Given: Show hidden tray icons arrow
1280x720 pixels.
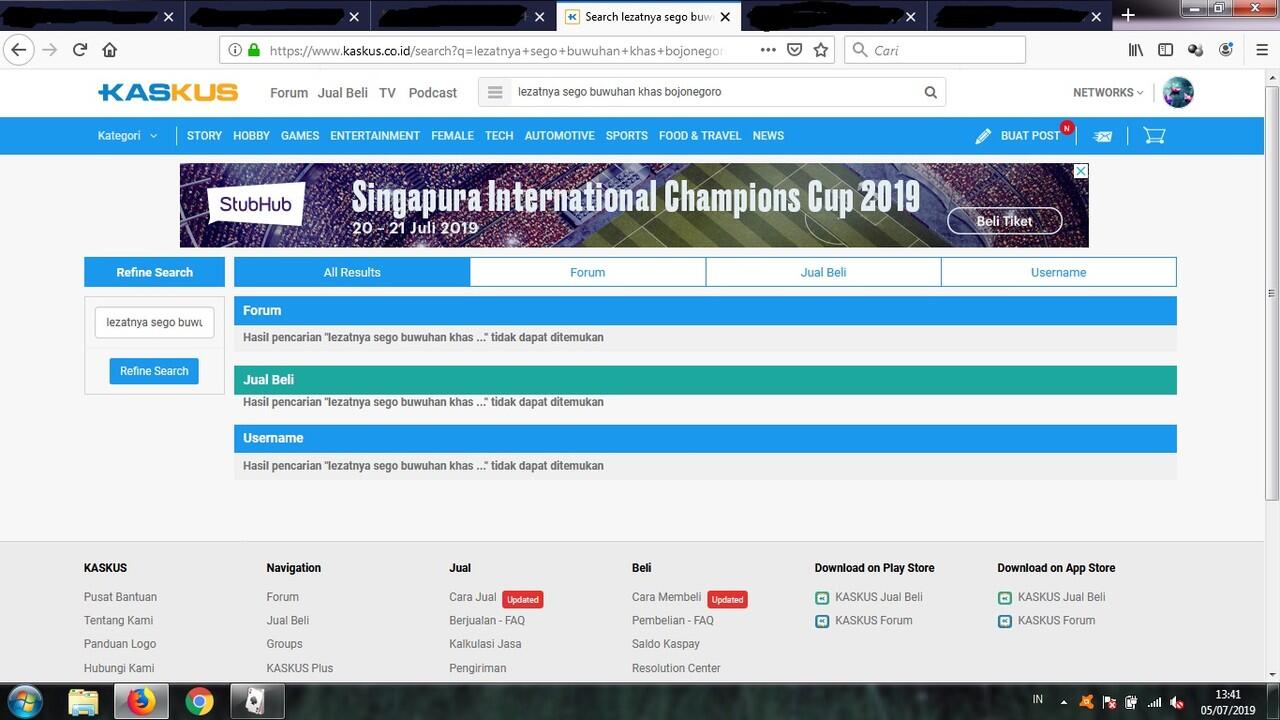Looking at the screenshot, I should coord(1064,702).
